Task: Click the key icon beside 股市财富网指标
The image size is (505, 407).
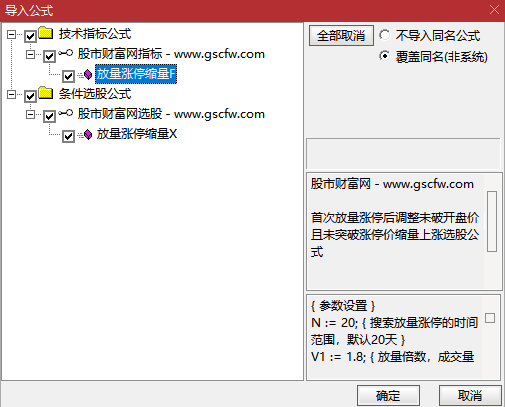Action: [x=65, y=53]
